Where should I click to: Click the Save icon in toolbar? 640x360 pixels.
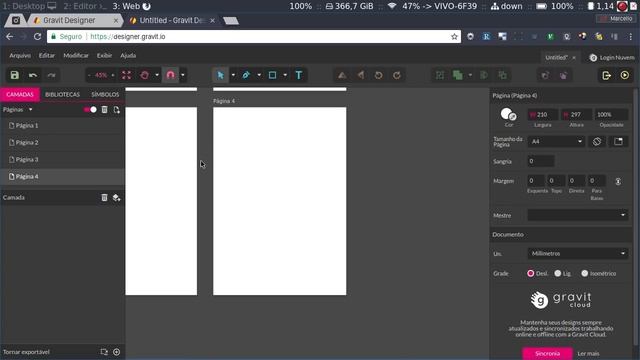[15, 75]
